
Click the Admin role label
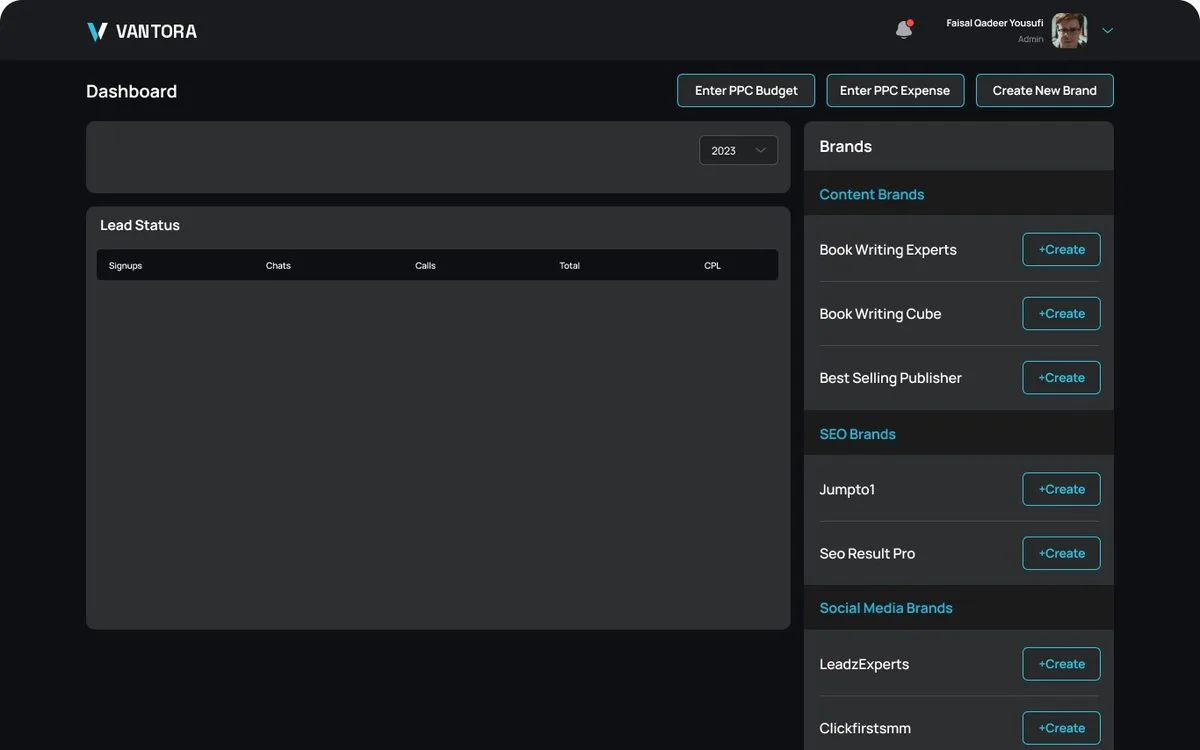(x=1030, y=39)
